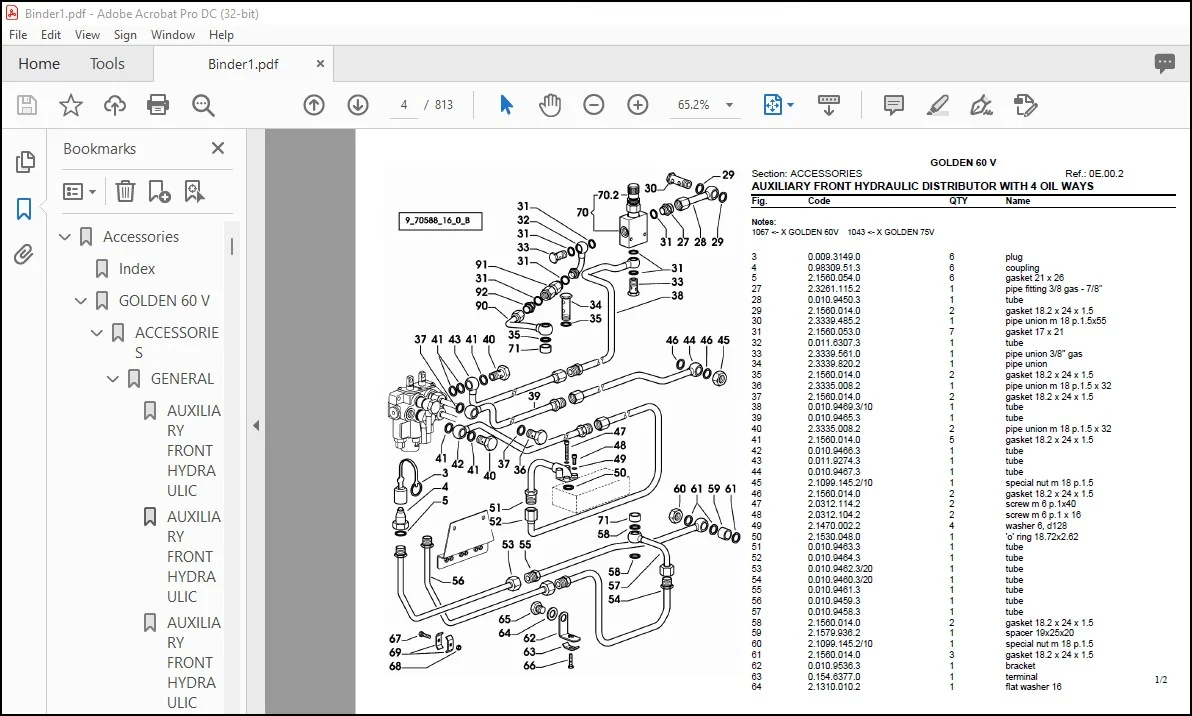
Task: Collapse the GOLDEN 60 V bookmark
Action: tap(81, 301)
